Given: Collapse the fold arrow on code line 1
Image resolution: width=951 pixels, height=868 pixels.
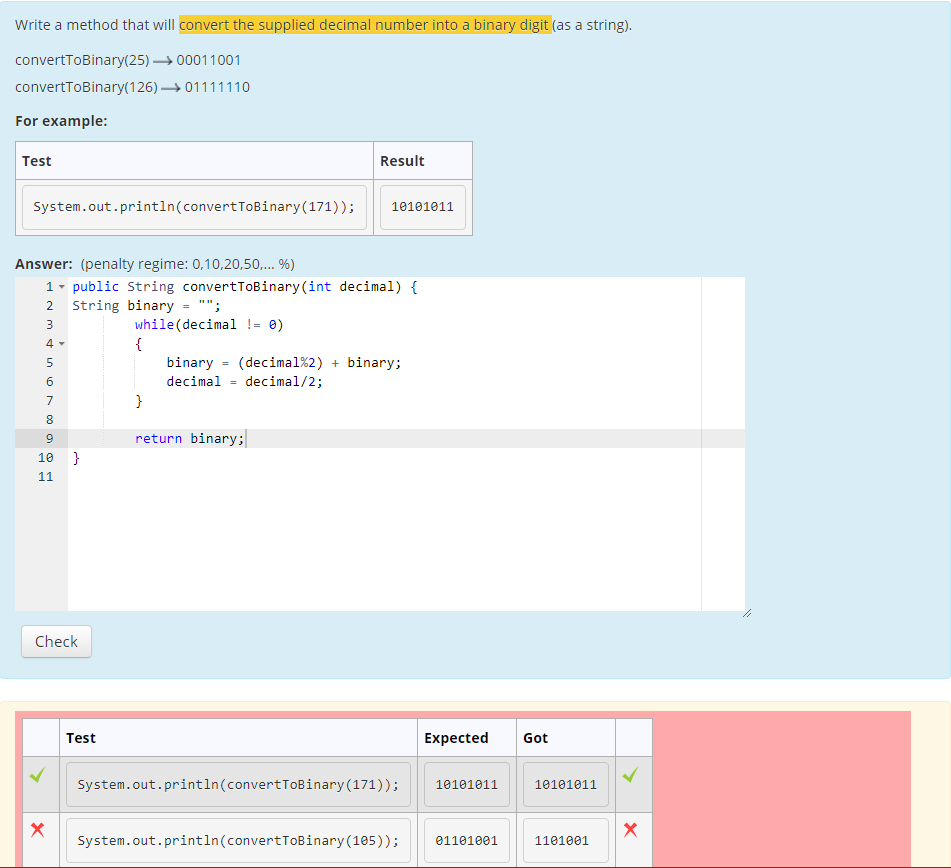Looking at the screenshot, I should click(x=62, y=287).
